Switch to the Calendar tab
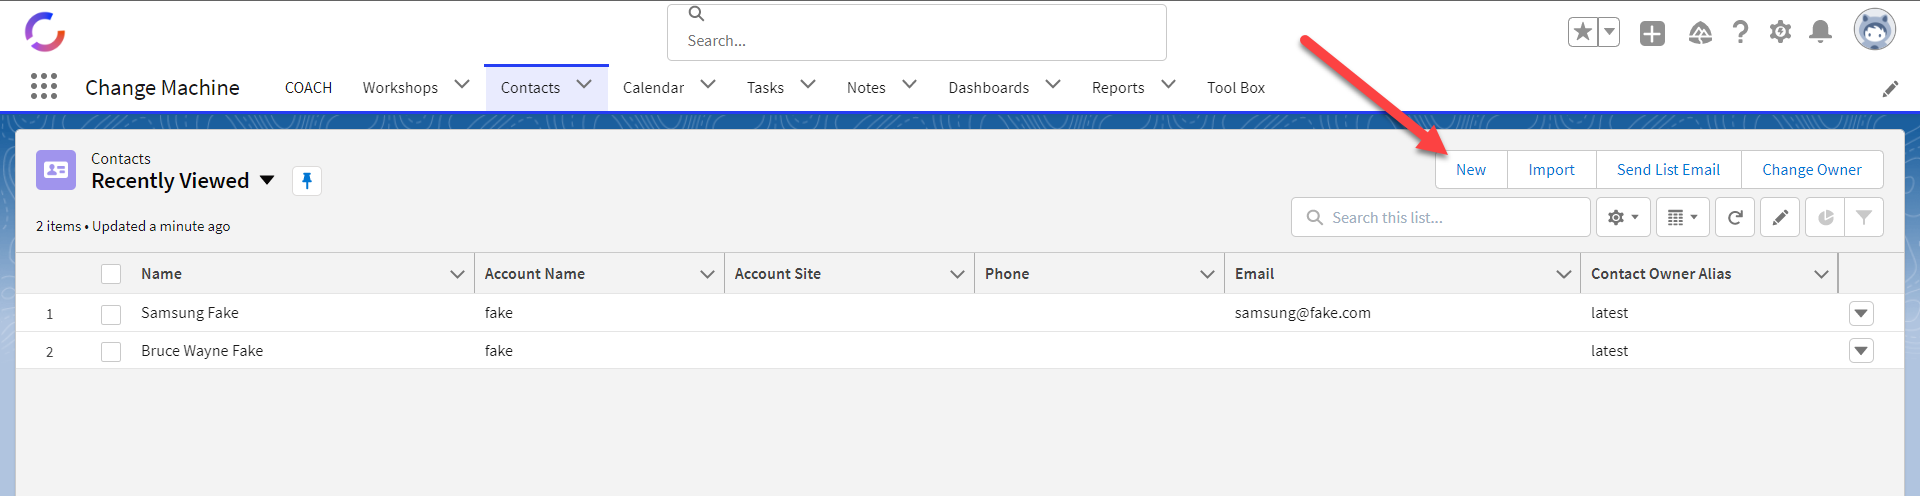This screenshot has width=1920, height=496. pos(654,88)
